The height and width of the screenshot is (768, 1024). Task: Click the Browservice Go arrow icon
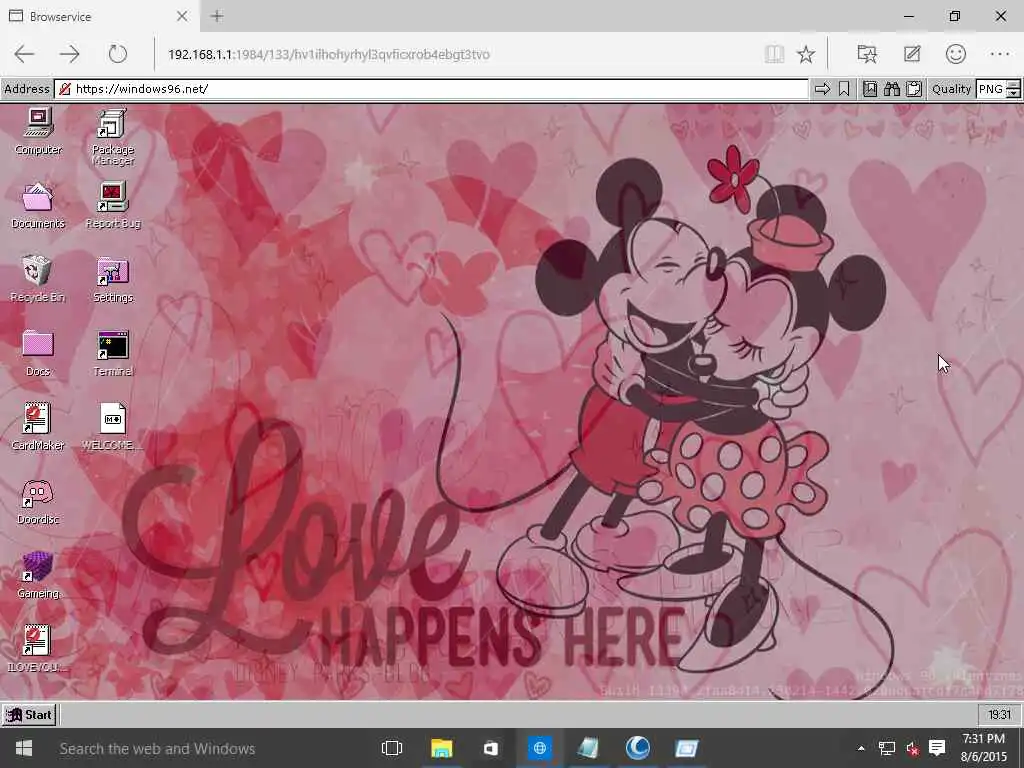coord(822,89)
